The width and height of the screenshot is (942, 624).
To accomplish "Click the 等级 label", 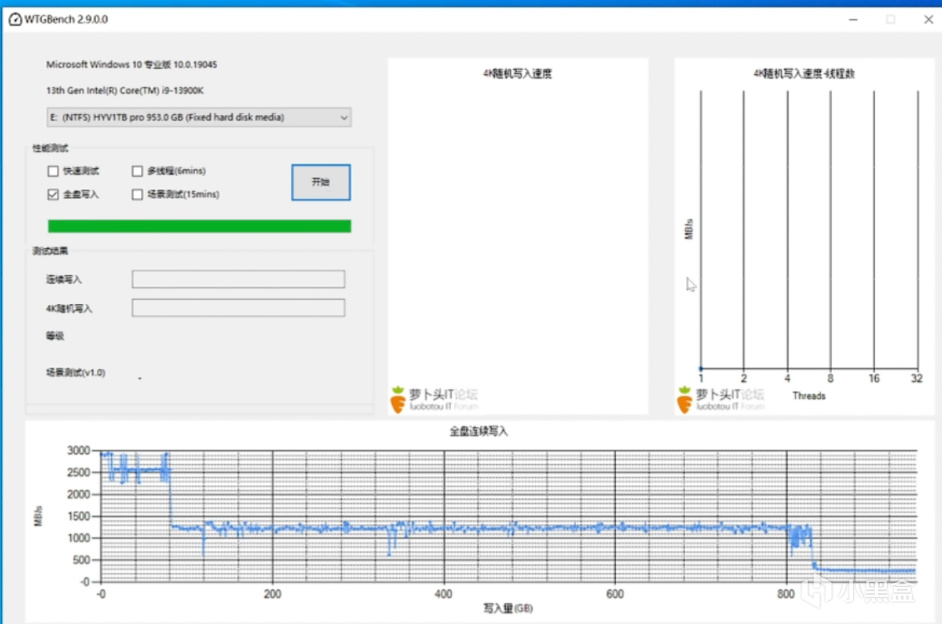I will click(x=55, y=336).
